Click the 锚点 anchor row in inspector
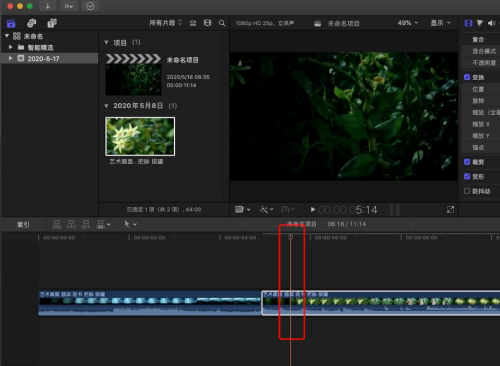 coord(481,147)
